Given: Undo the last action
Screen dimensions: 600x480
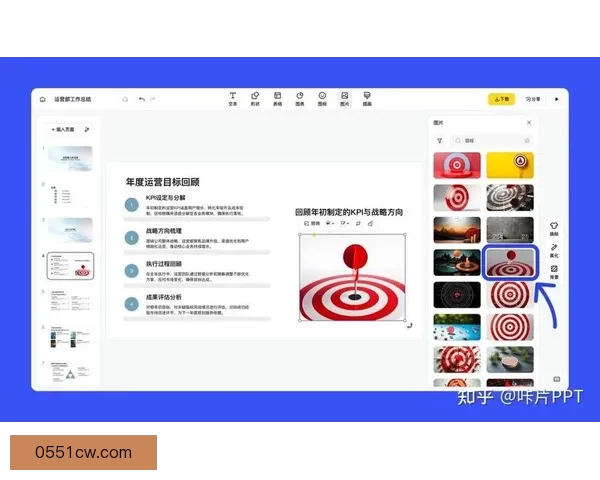Looking at the screenshot, I should 142,99.
